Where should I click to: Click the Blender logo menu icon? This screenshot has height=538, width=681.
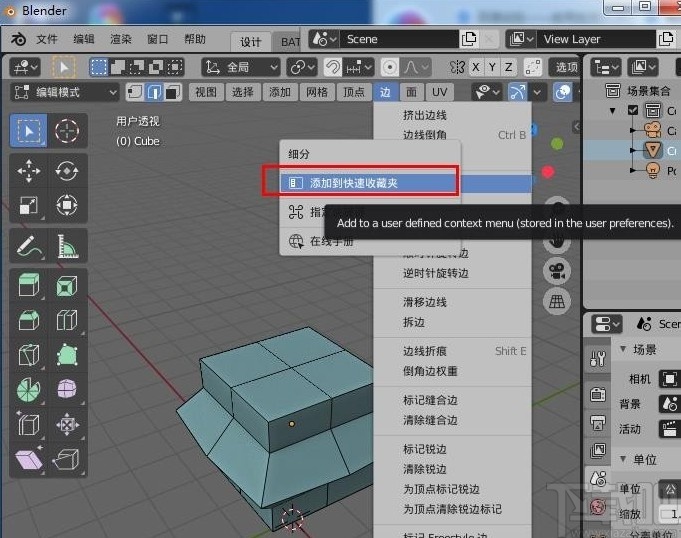pyautogui.click(x=18, y=40)
